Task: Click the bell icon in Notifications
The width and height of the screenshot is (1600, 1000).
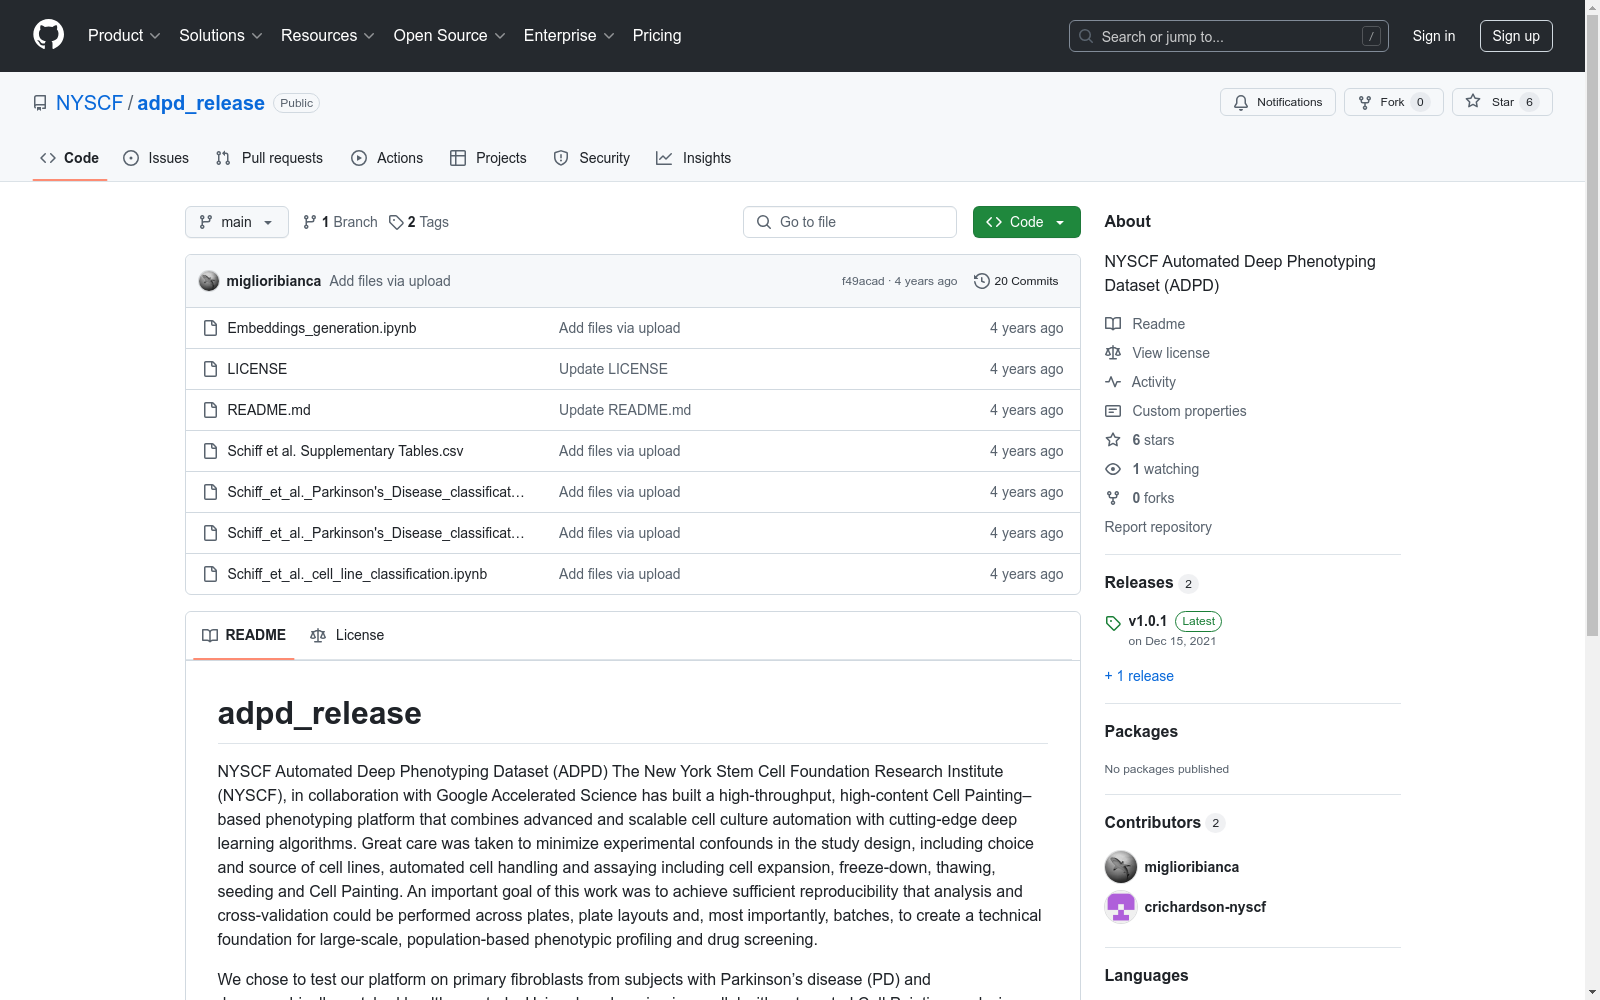Action: click(1241, 102)
